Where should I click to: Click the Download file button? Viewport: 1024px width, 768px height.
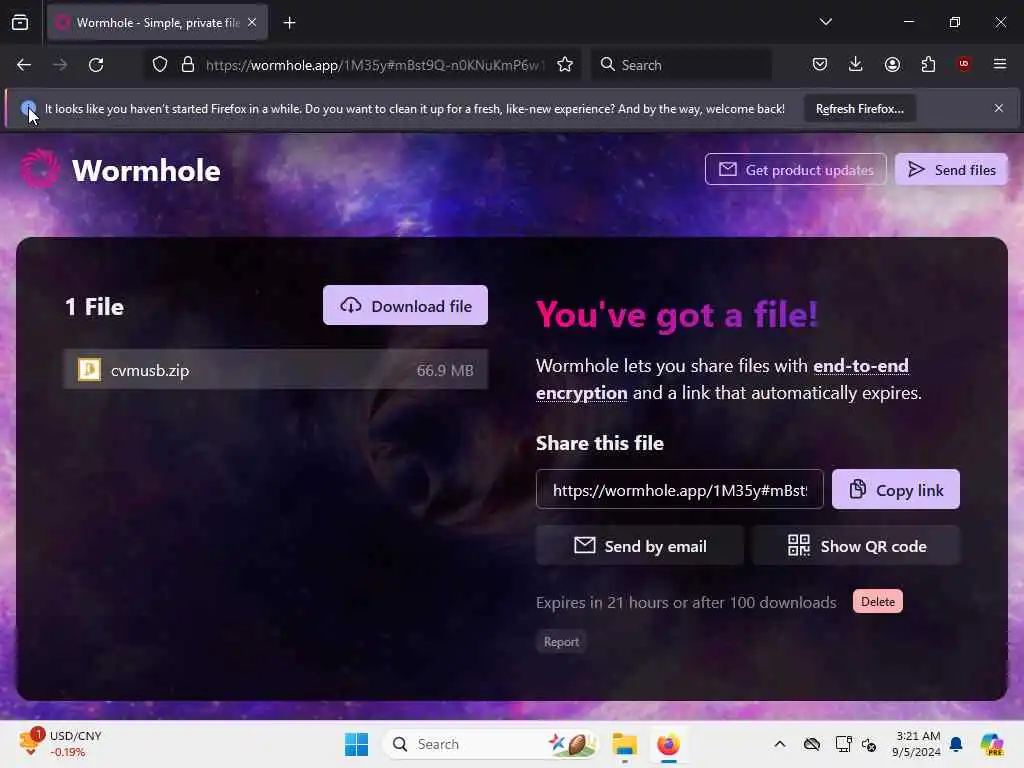coord(405,306)
